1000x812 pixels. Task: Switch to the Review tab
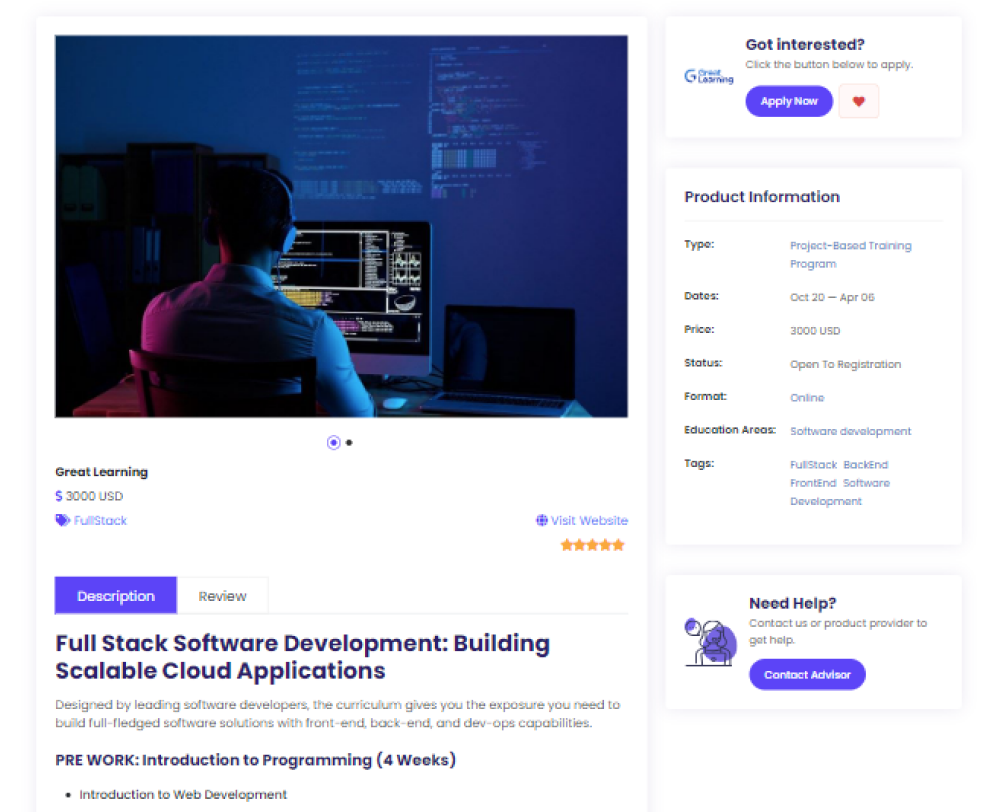[x=222, y=595]
